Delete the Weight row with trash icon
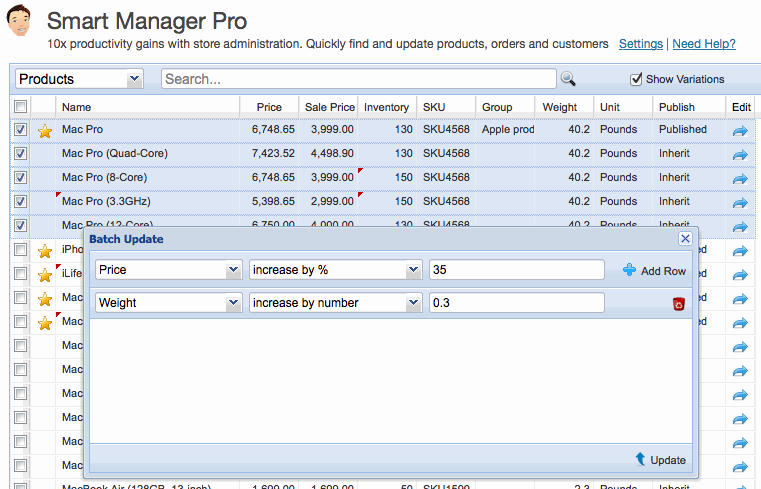Viewport: 761px width, 489px height. 678,304
